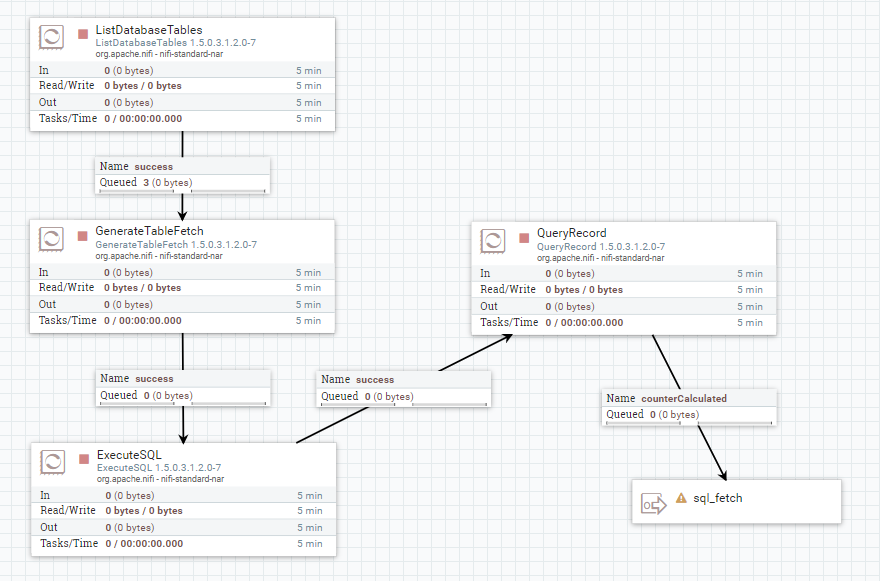Click the QueryRecord processor icon
This screenshot has height=581, width=880.
point(493,241)
